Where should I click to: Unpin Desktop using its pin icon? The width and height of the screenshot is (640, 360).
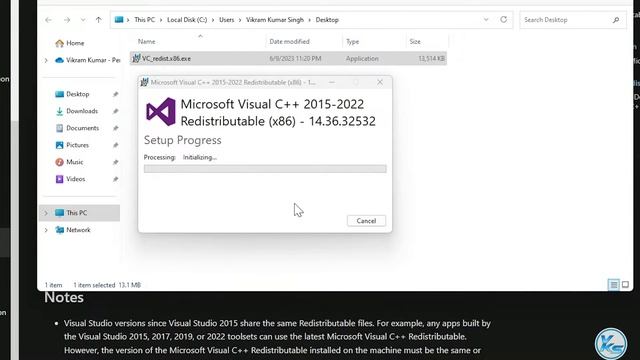click(x=116, y=94)
